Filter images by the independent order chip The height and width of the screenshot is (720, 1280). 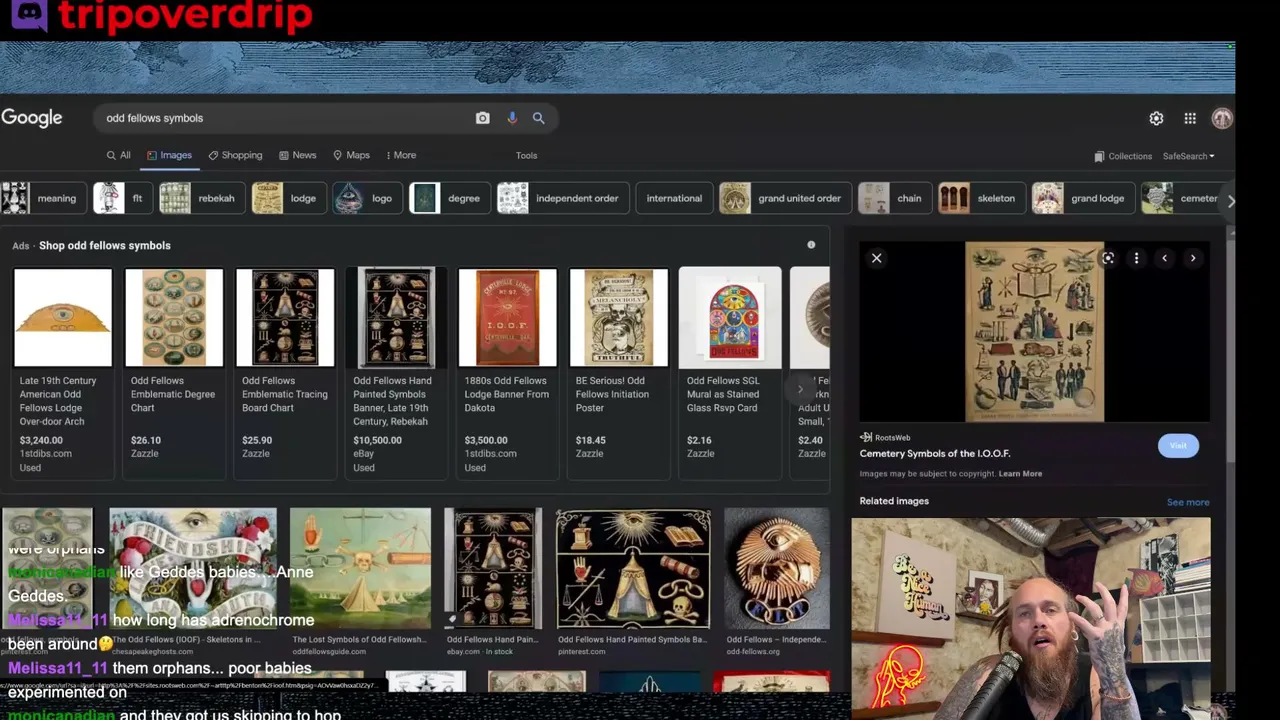[563, 198]
